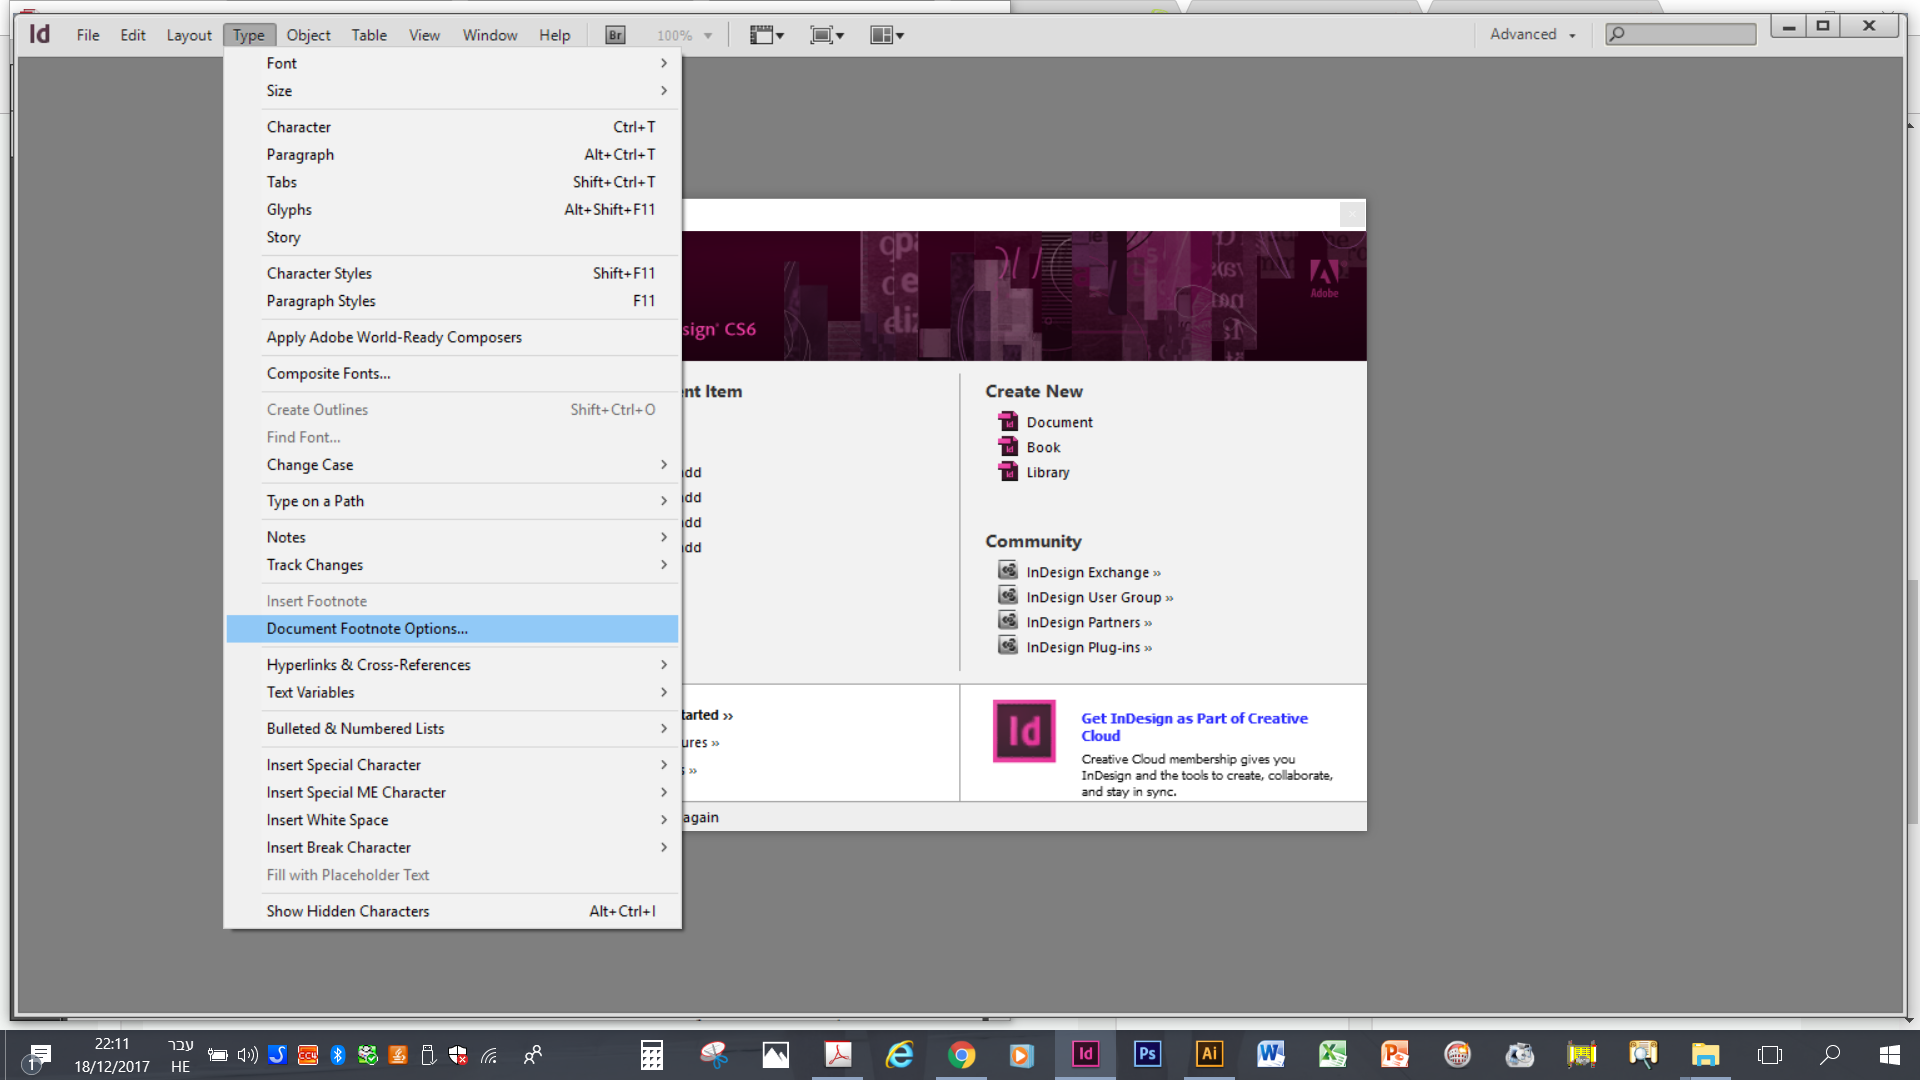Click the Library icon under Create New

1008,471
